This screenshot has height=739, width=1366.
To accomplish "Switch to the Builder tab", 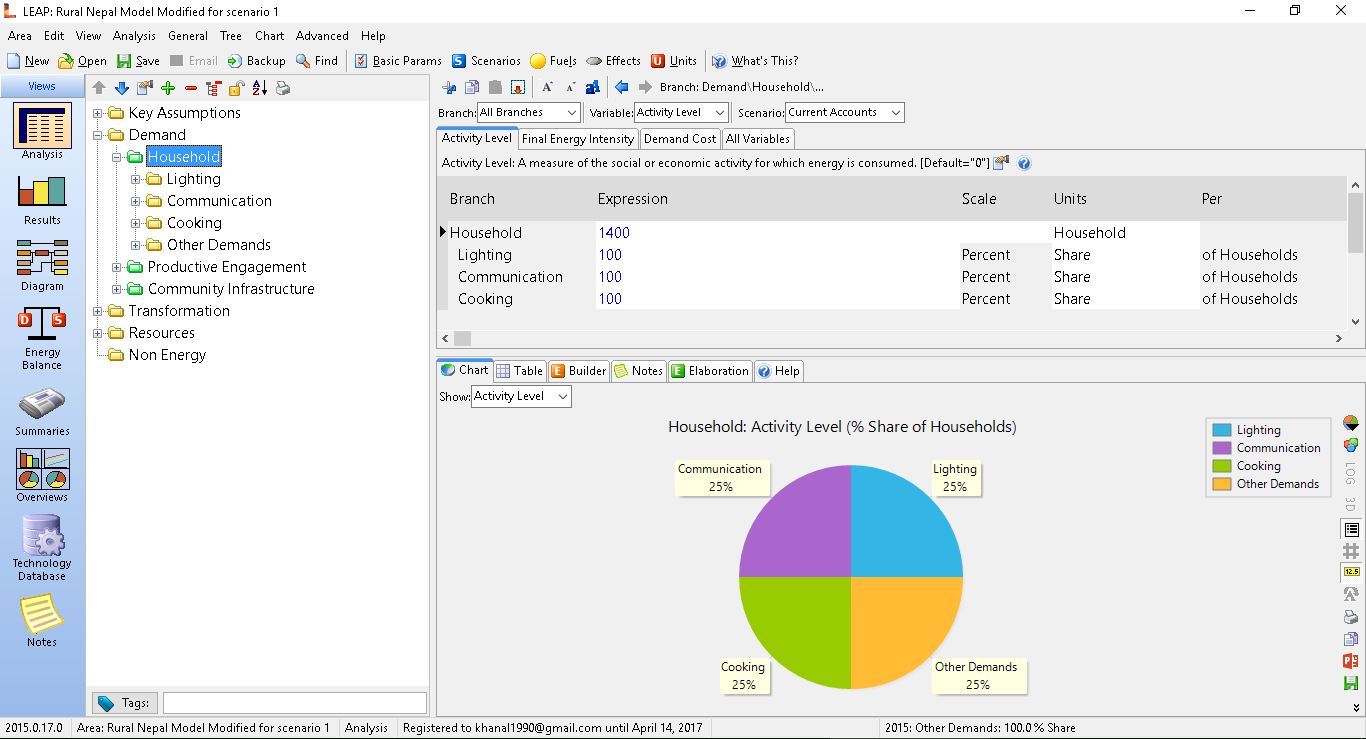I will tap(578, 371).
